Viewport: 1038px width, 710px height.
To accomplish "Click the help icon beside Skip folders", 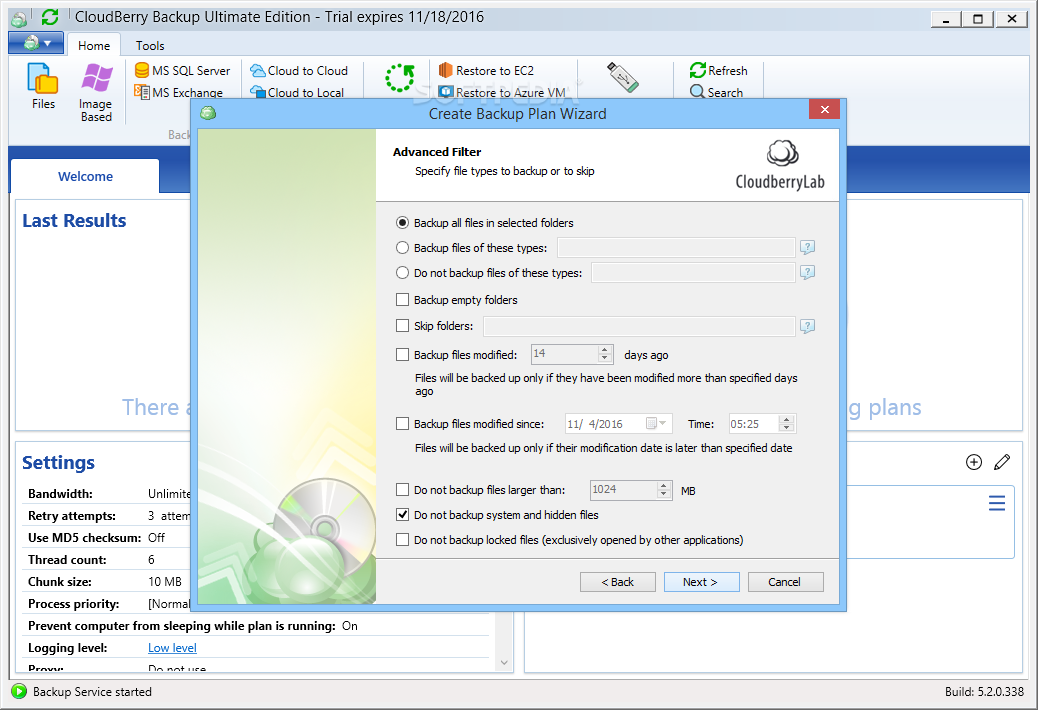I will click(x=807, y=326).
